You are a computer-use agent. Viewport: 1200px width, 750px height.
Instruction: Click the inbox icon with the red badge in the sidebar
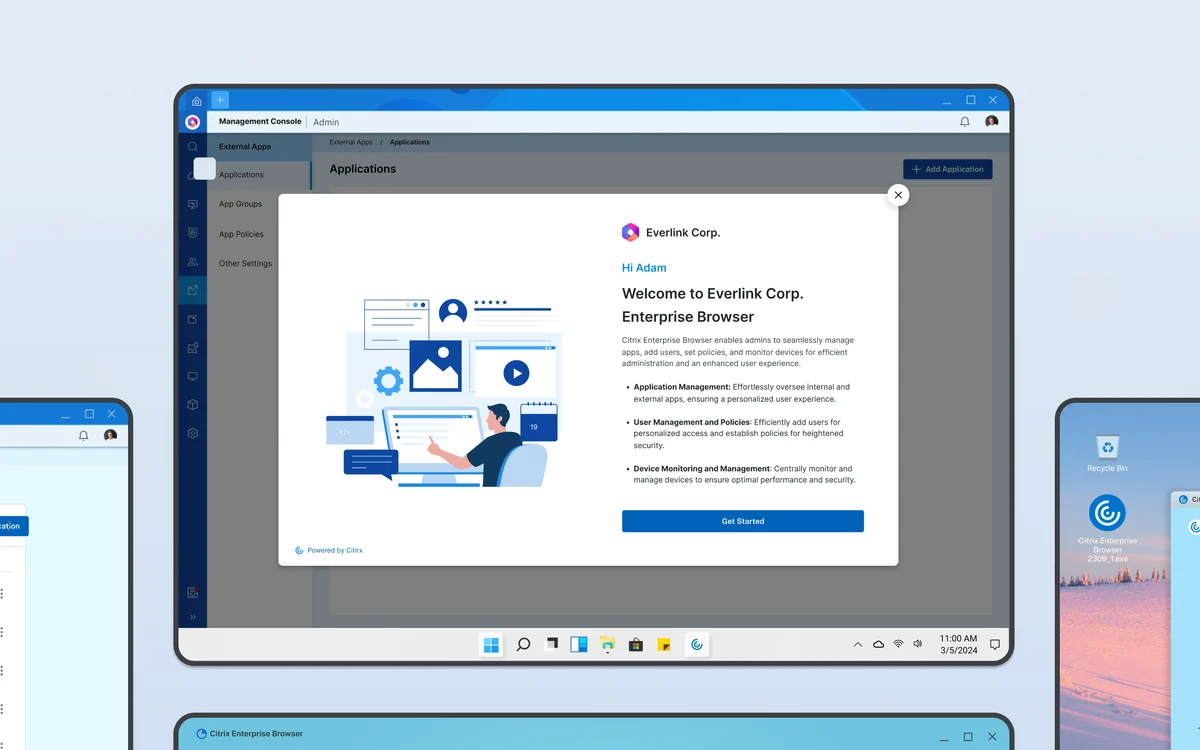click(193, 593)
